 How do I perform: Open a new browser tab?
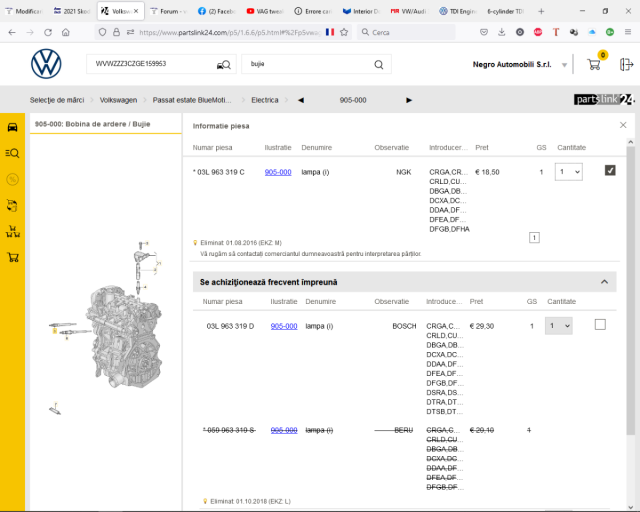[541, 11]
